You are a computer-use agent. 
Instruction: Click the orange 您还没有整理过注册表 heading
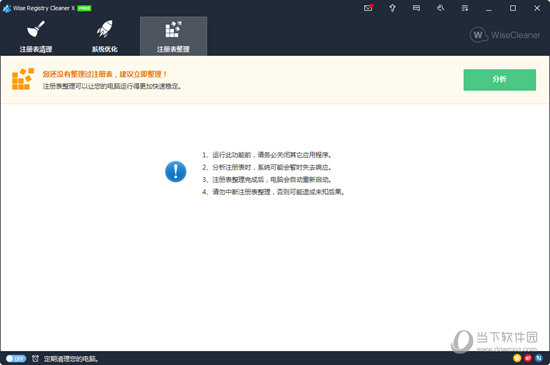click(x=105, y=74)
